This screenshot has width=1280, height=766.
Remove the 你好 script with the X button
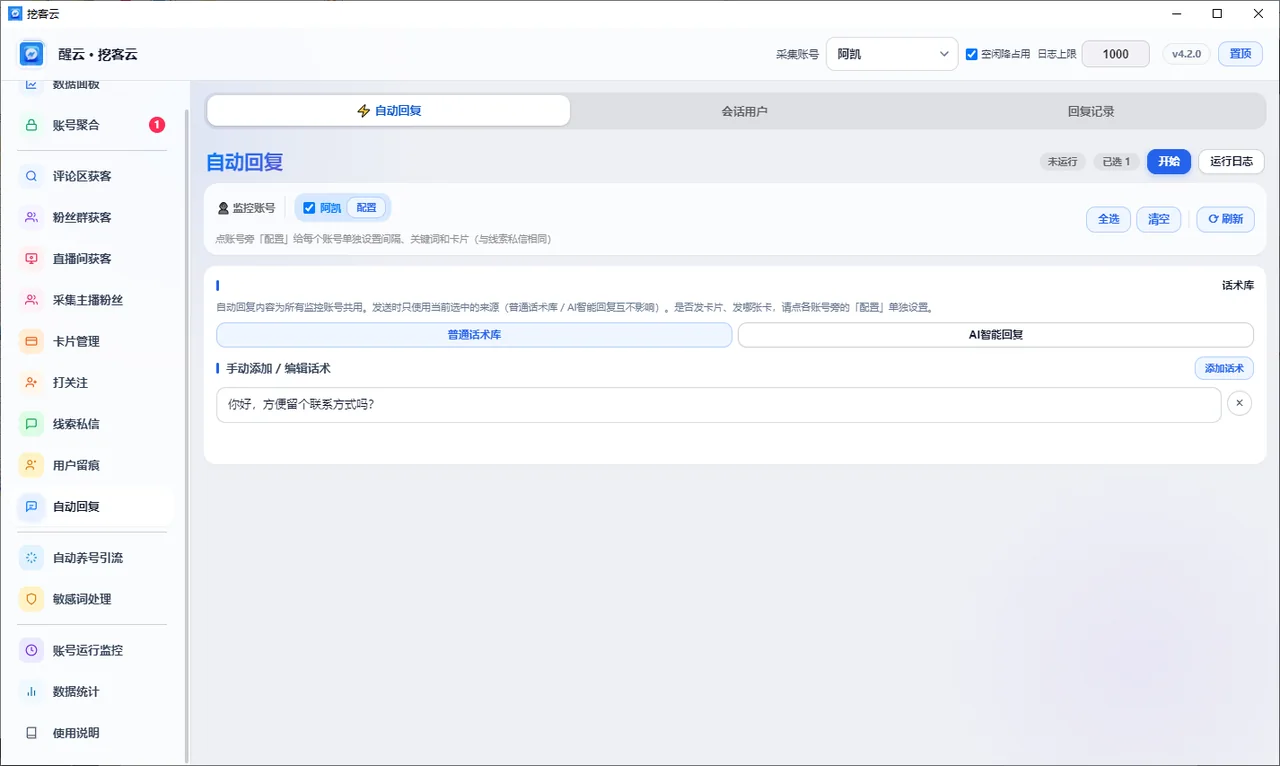pos(1239,404)
